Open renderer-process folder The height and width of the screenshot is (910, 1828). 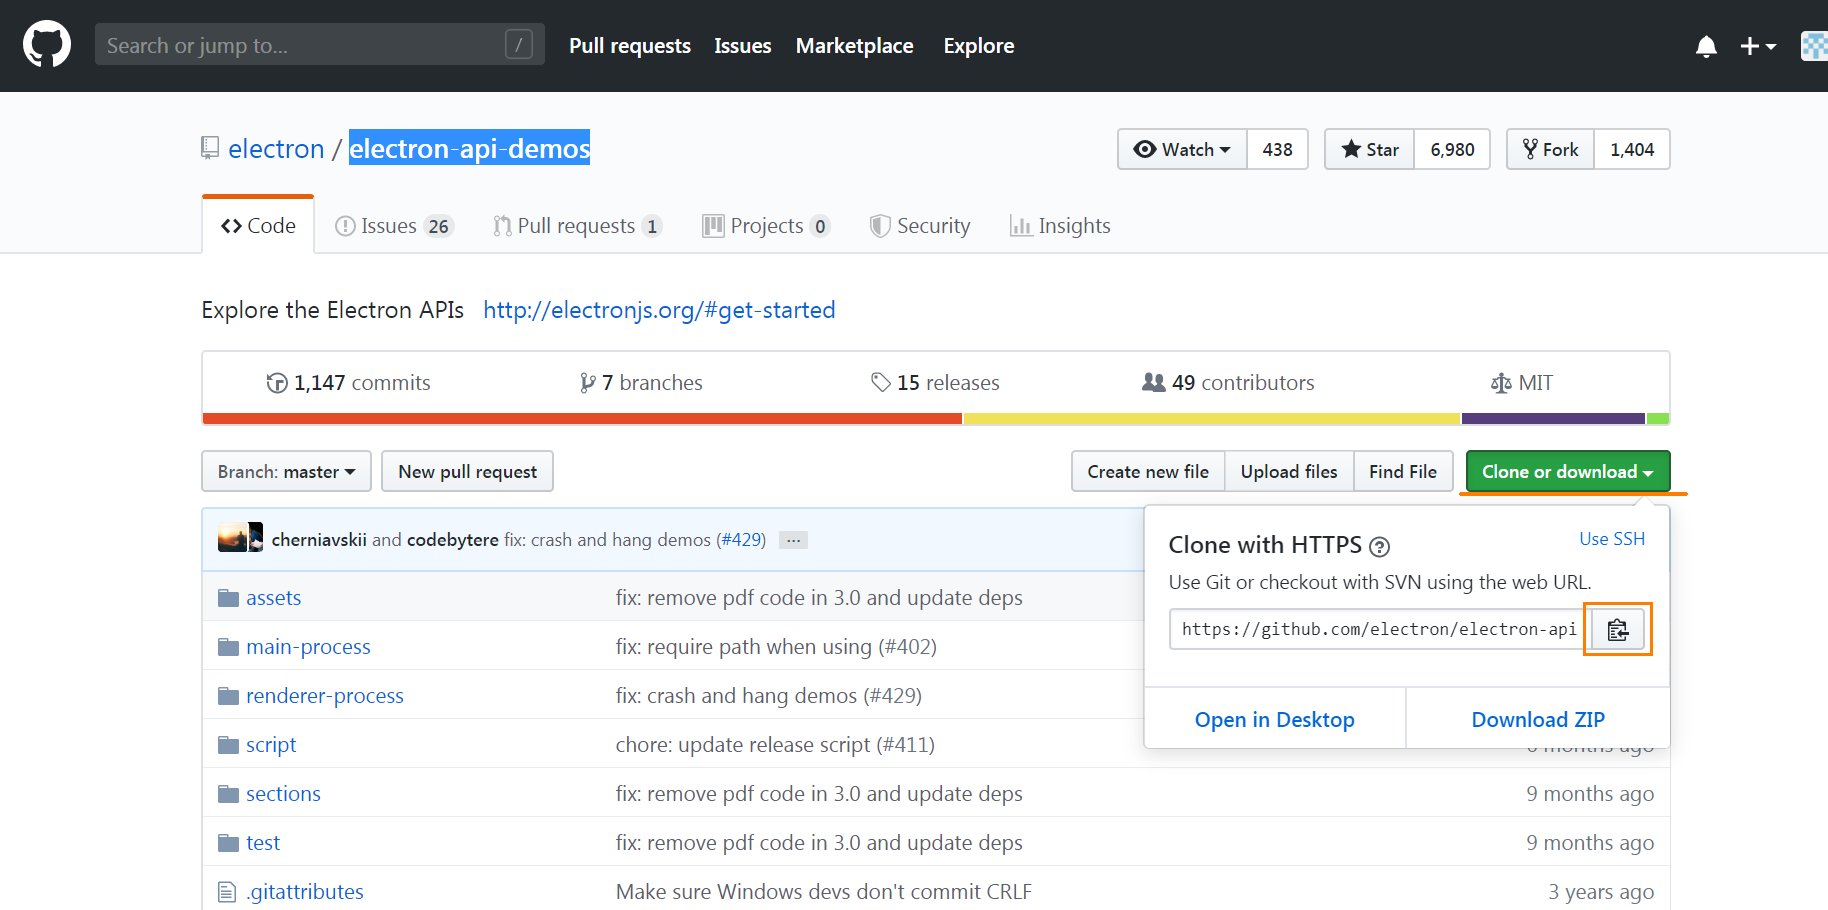point(325,696)
